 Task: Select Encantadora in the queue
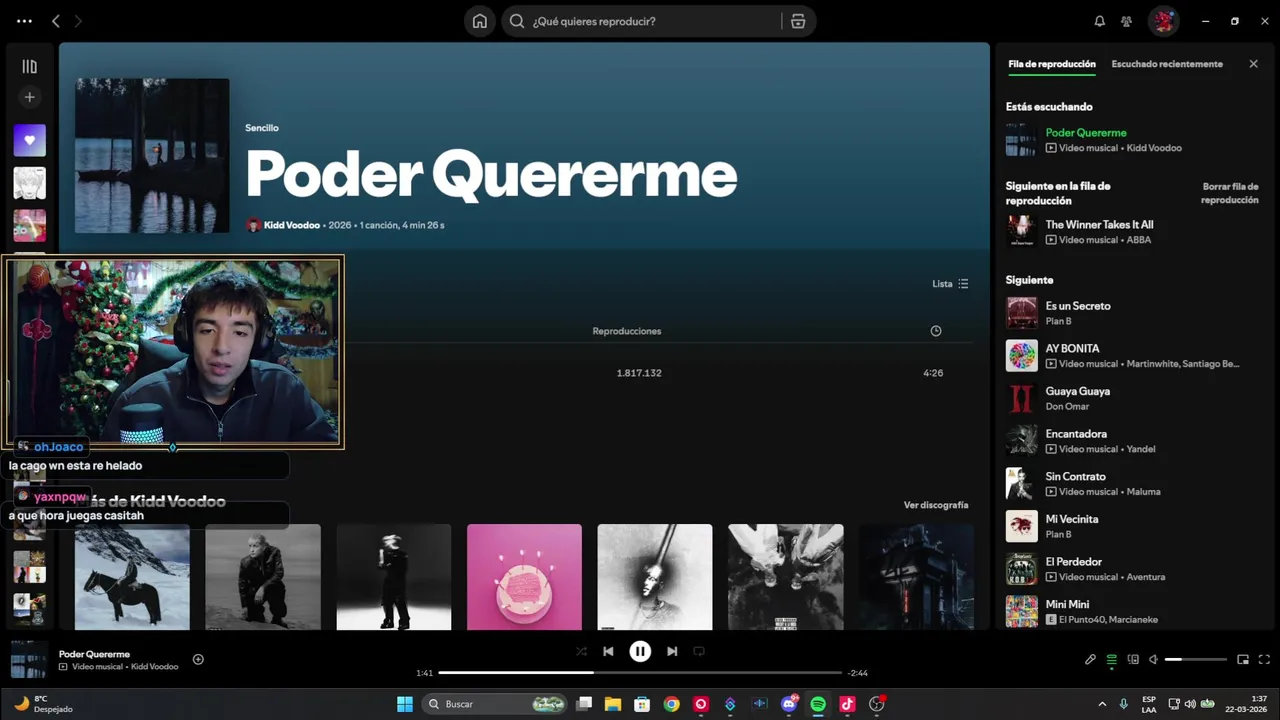[1131, 441]
